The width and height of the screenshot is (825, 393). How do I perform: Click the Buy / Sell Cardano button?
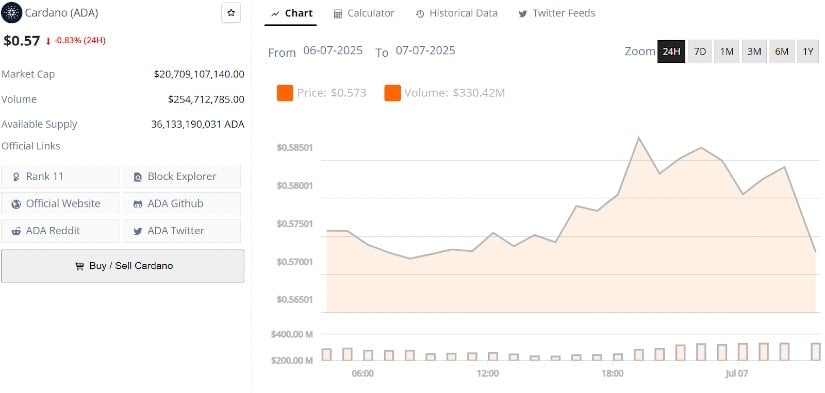[123, 266]
